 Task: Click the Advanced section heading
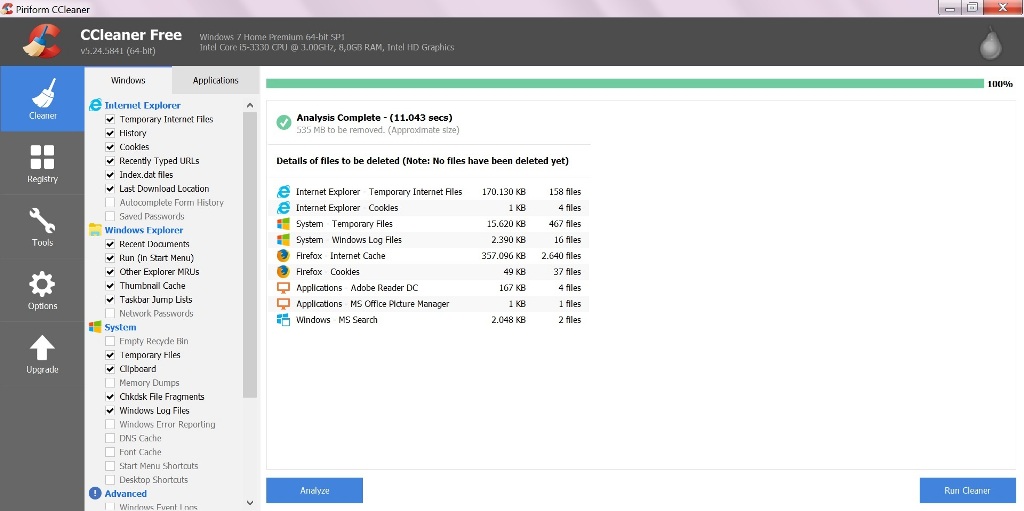[x=125, y=494]
